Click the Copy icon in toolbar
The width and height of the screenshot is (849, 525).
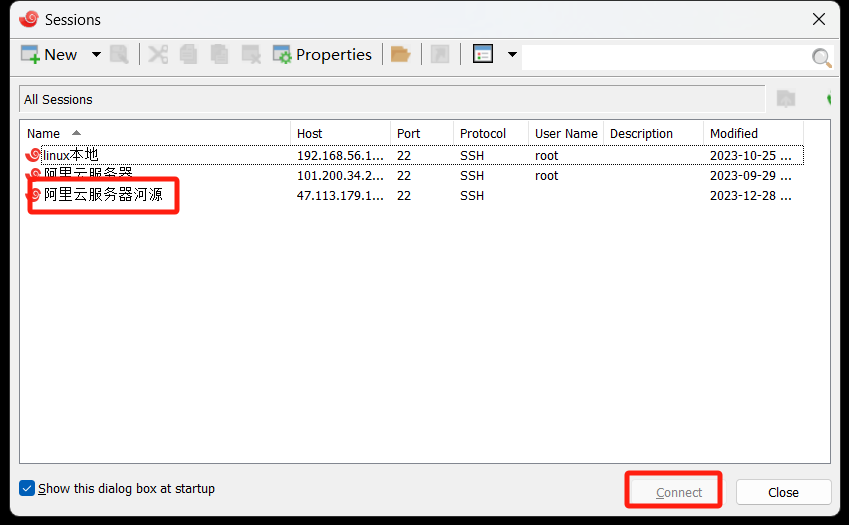pos(188,55)
